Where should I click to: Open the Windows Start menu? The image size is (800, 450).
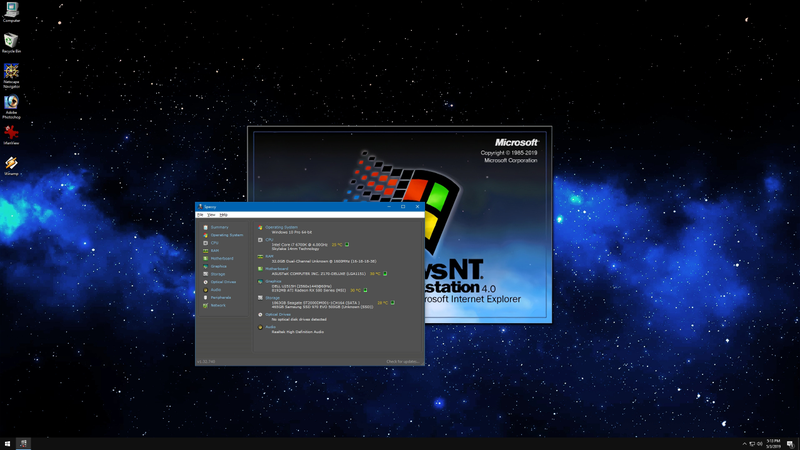(x=7, y=444)
